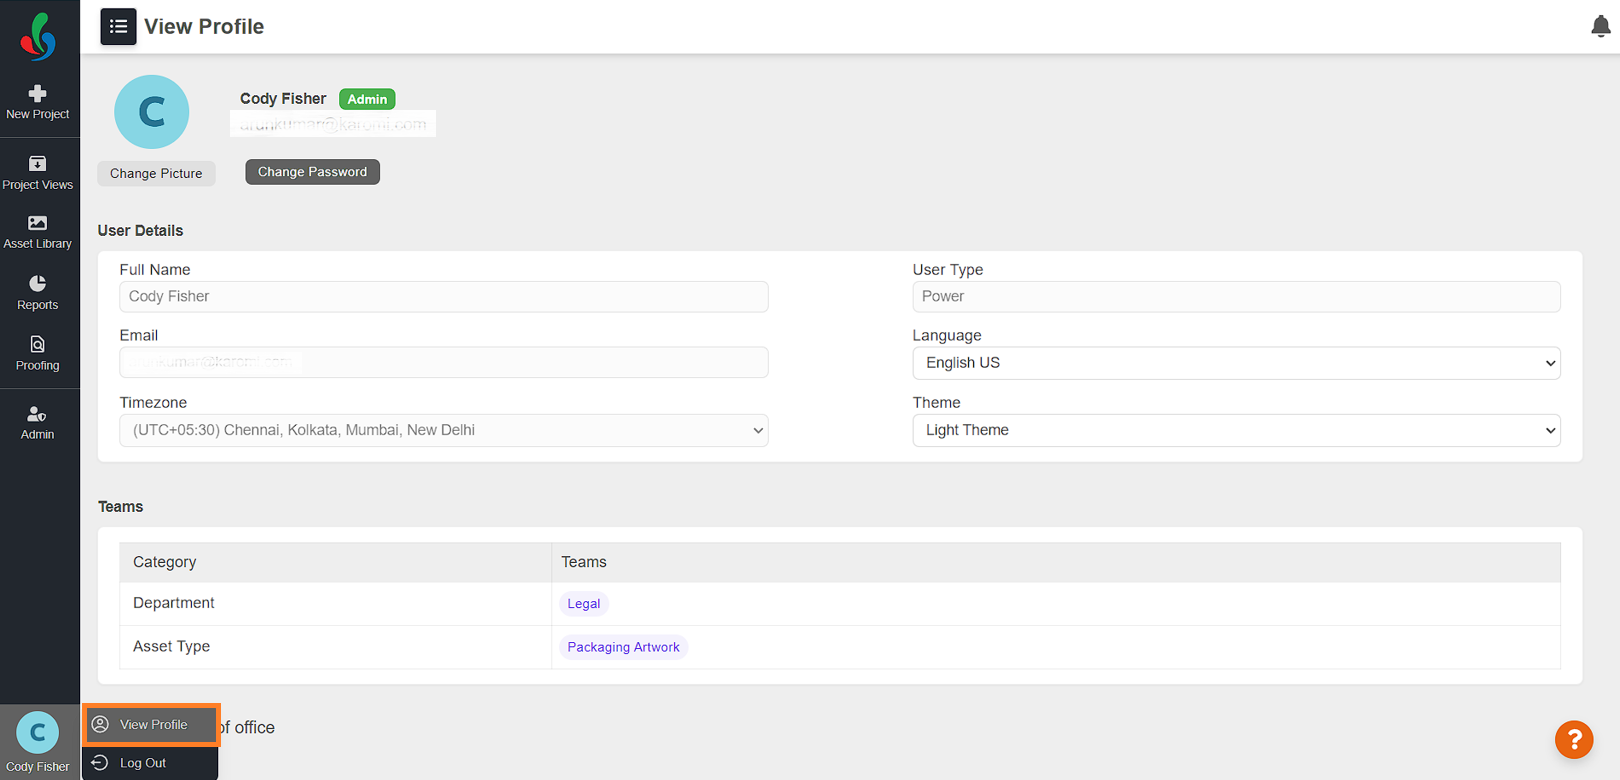Open the Admin section
This screenshot has width=1620, height=780.
pos(38,423)
